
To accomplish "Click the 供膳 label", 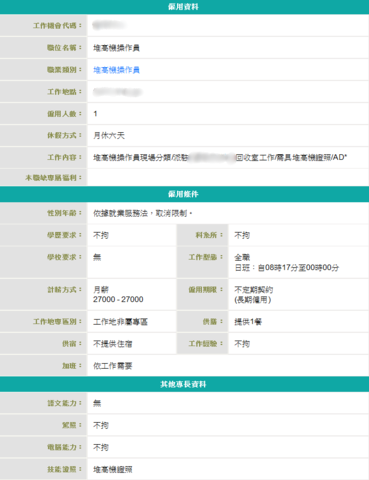I will coord(213,322).
